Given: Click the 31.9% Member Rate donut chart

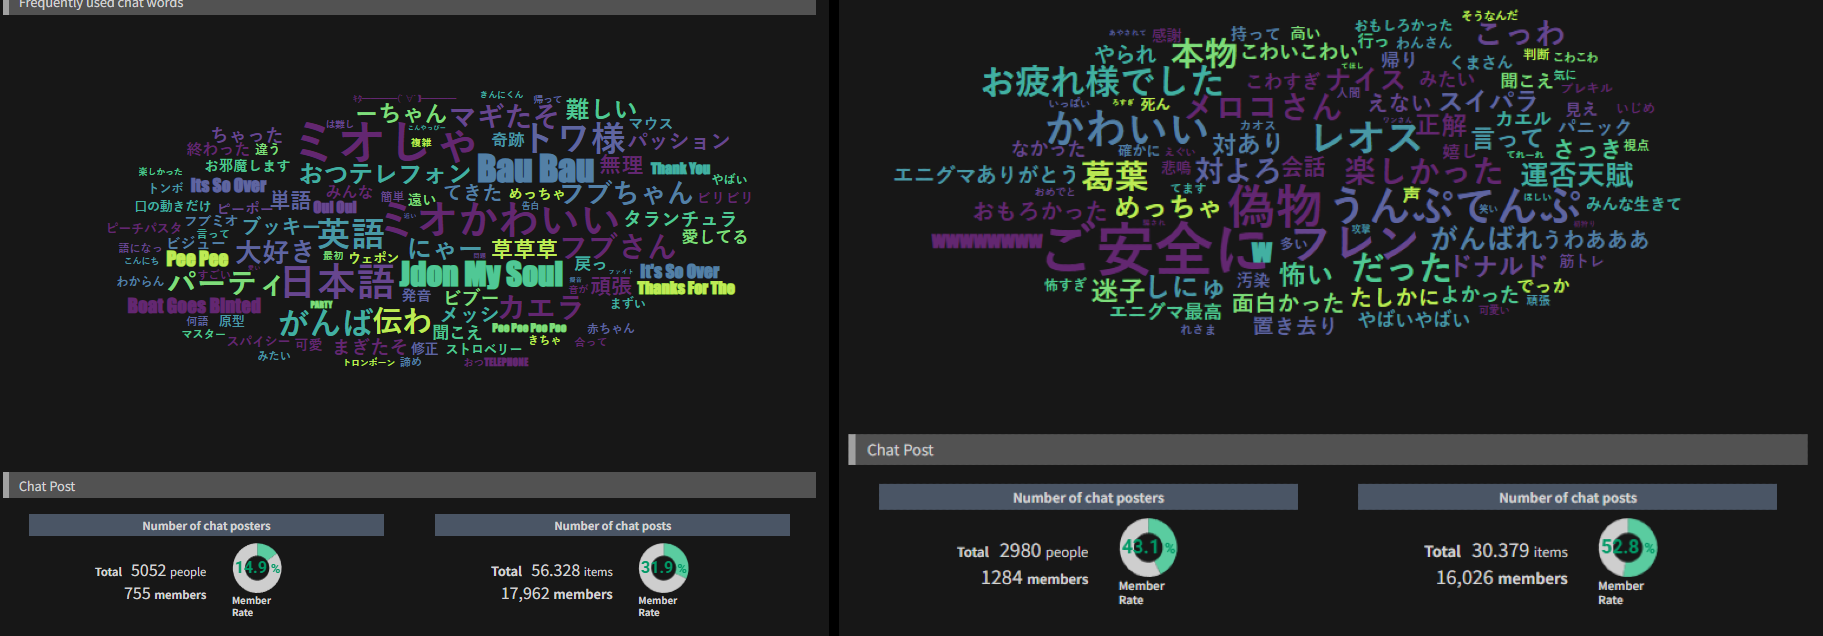Looking at the screenshot, I should (663, 568).
